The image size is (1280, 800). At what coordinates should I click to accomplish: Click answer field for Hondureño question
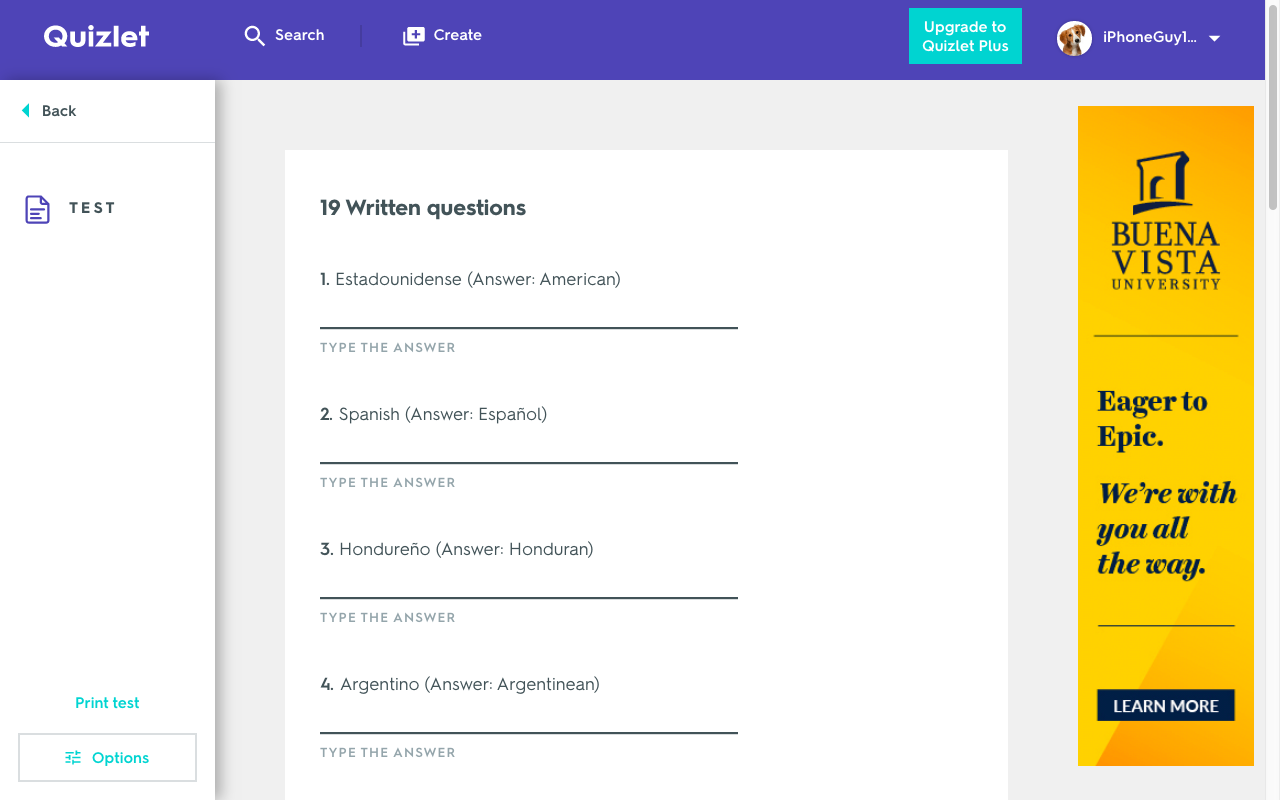coord(529,584)
